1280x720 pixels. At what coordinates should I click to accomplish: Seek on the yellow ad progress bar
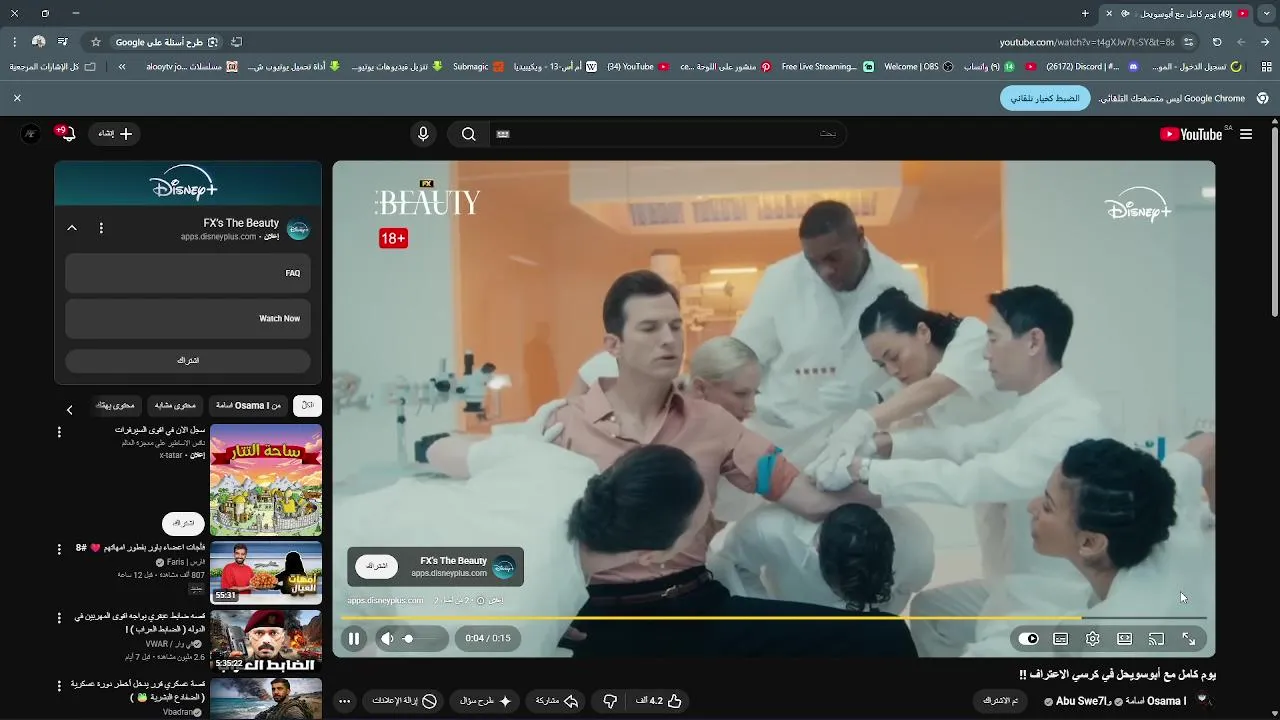[x=774, y=618]
